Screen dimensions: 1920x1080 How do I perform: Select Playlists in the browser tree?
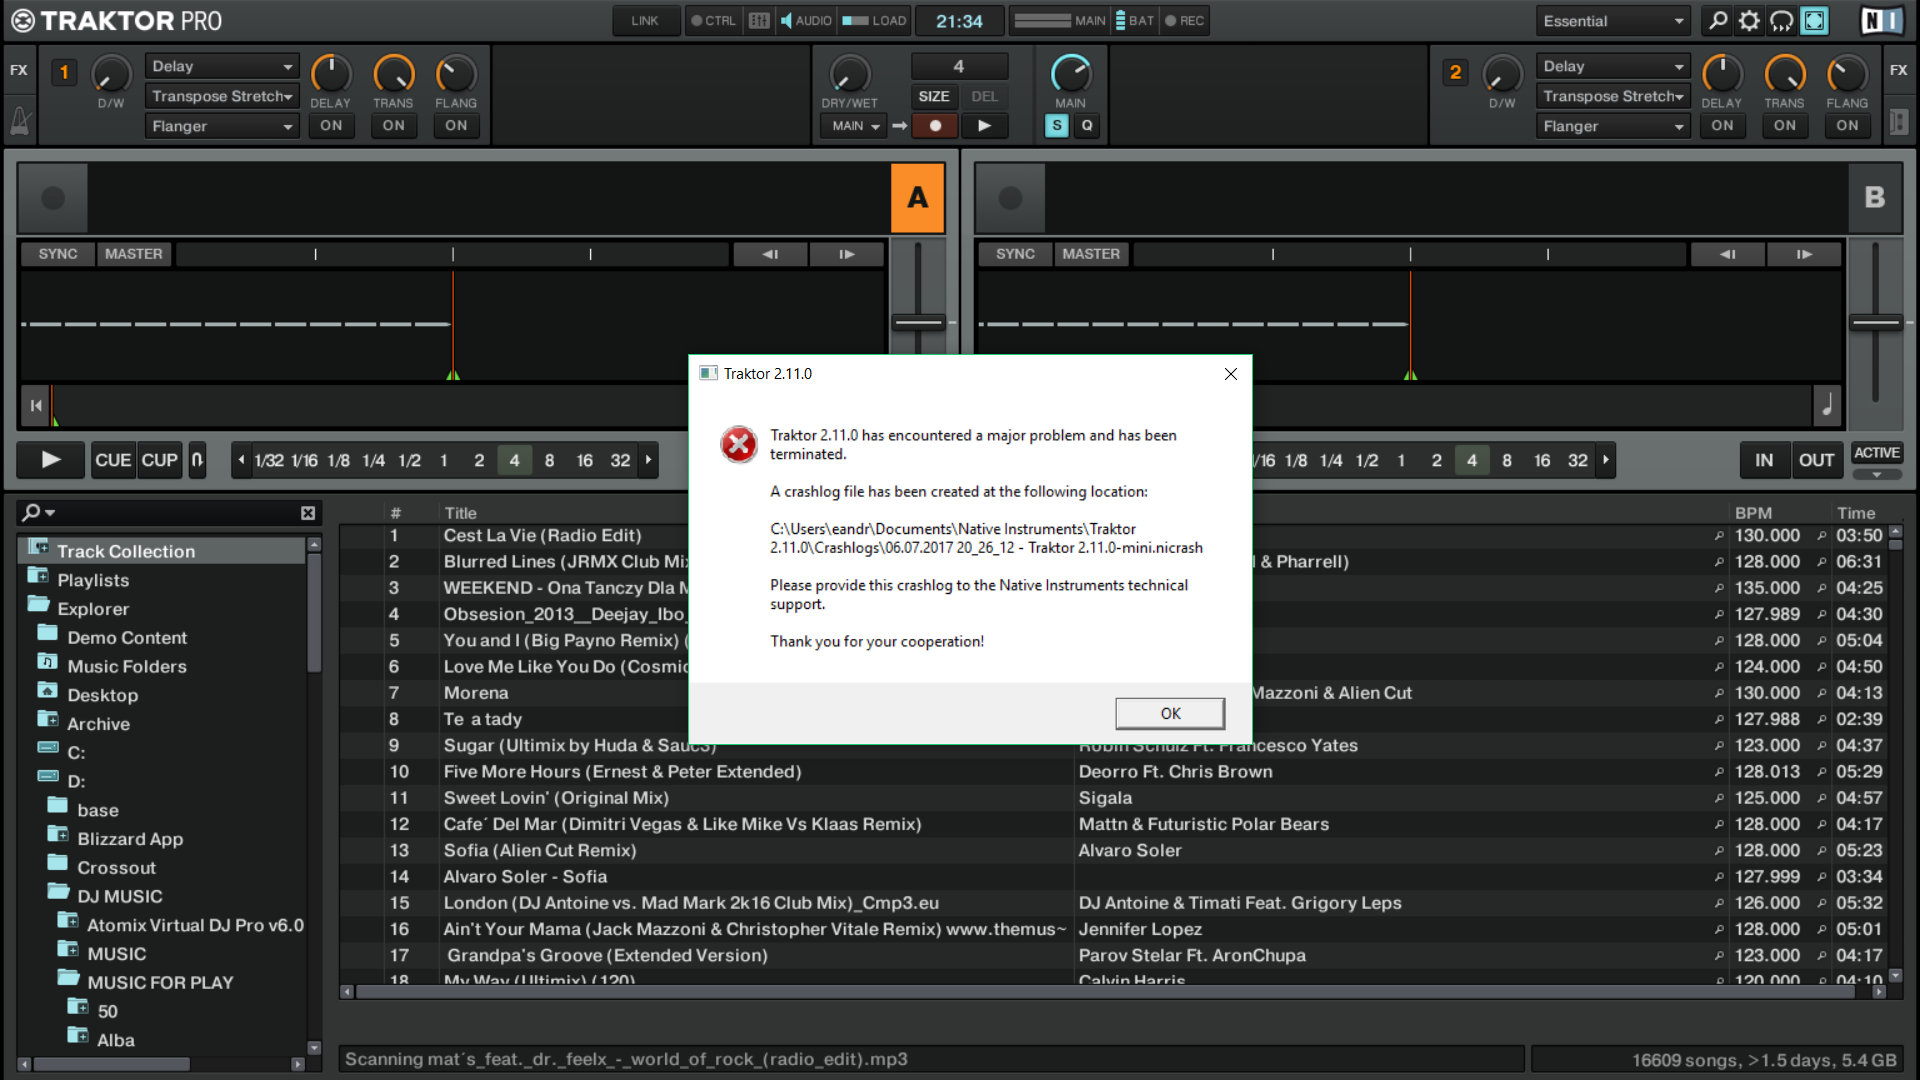click(93, 580)
